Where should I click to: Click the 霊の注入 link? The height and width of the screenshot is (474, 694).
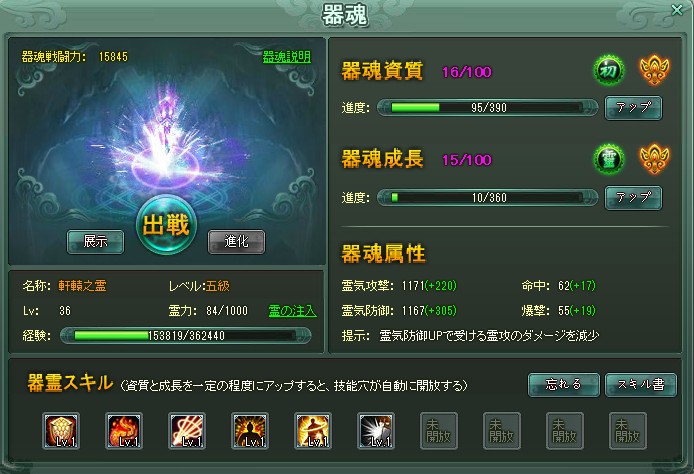(x=292, y=311)
